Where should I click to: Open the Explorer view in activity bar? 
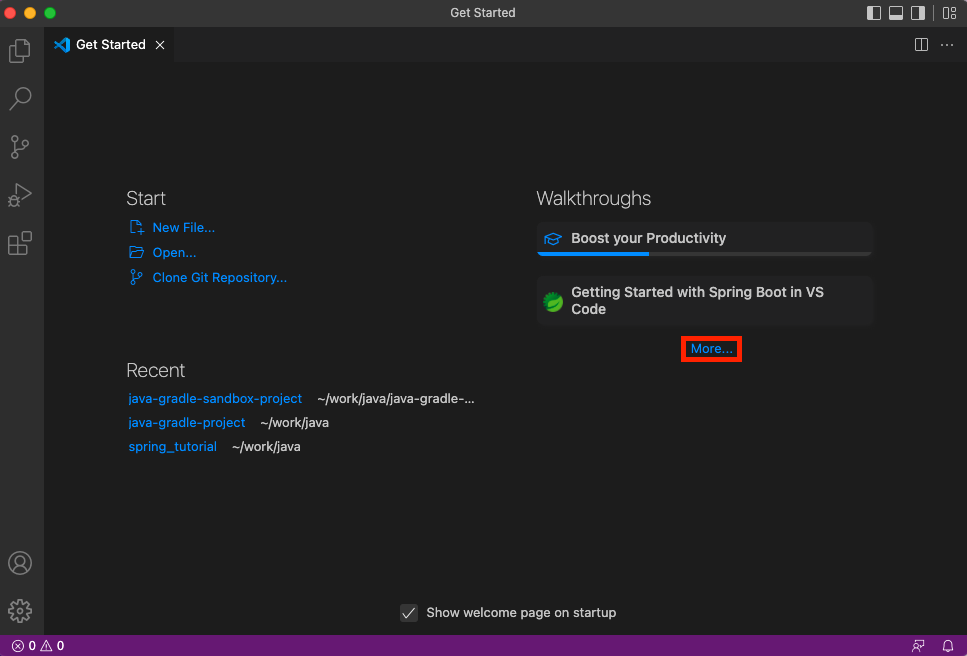20,51
